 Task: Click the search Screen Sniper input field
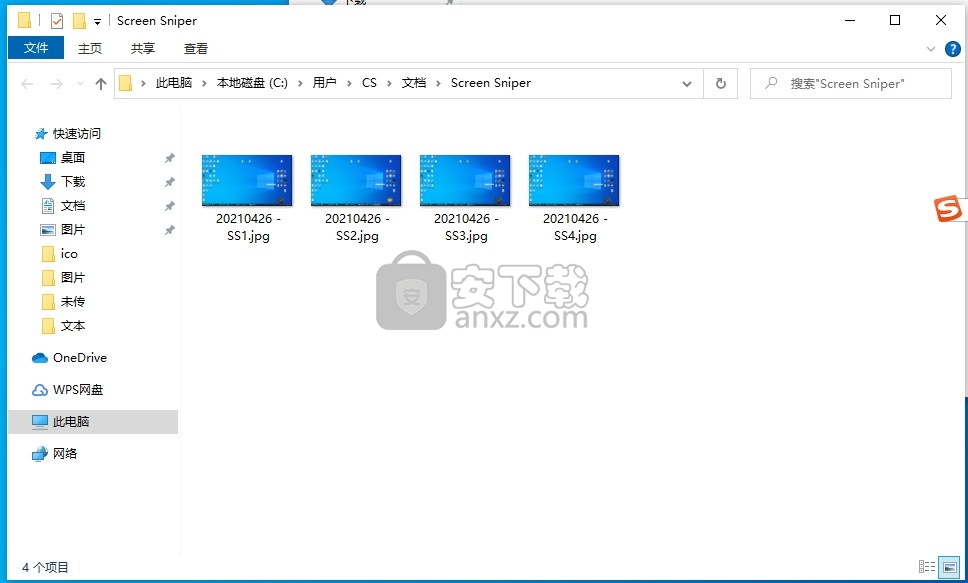851,83
